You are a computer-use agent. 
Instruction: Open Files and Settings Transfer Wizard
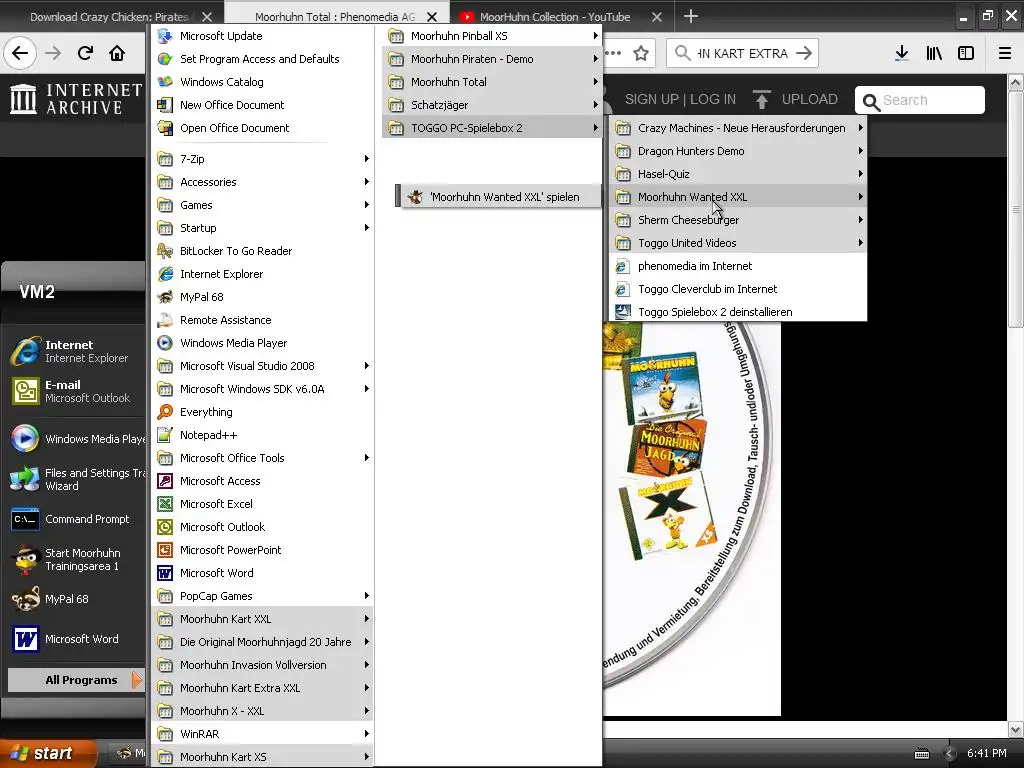pyautogui.click(x=75, y=479)
